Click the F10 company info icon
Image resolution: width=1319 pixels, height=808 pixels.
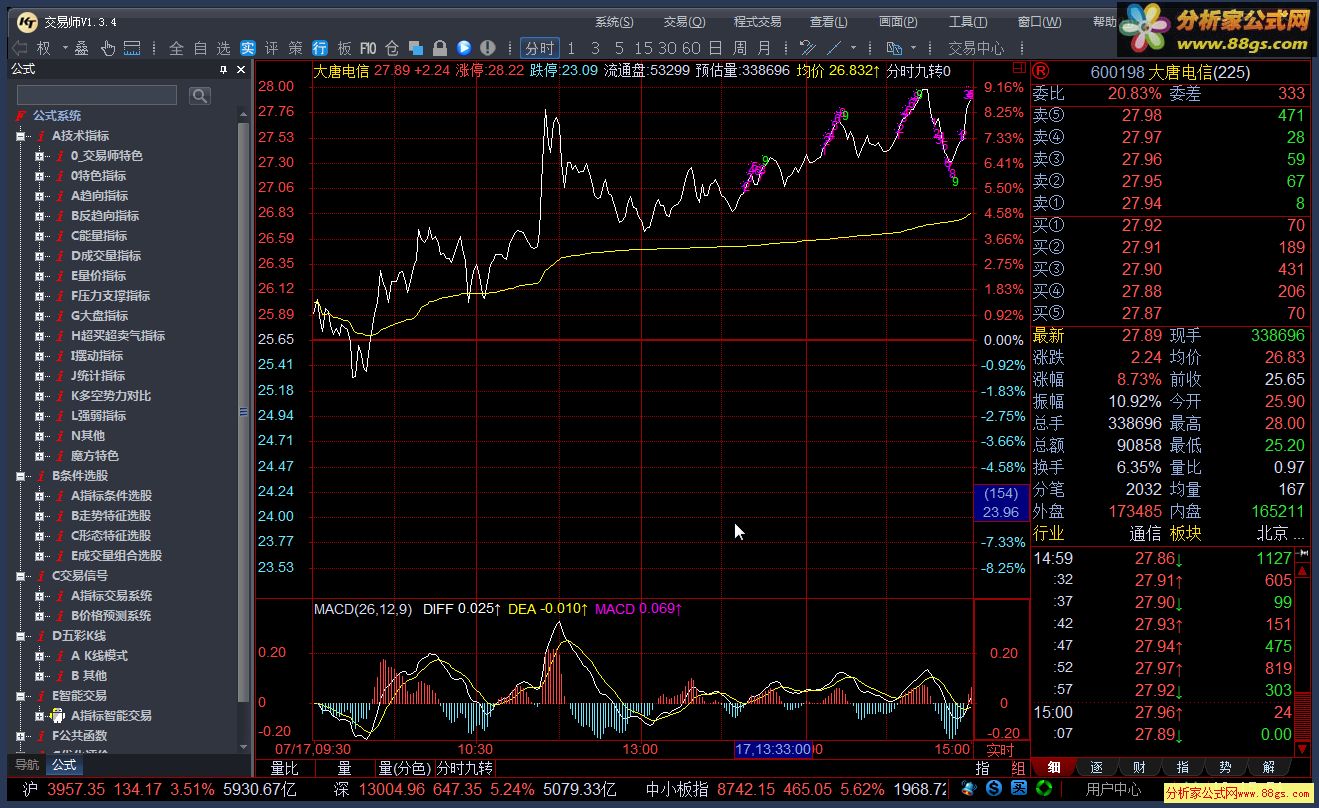click(368, 48)
